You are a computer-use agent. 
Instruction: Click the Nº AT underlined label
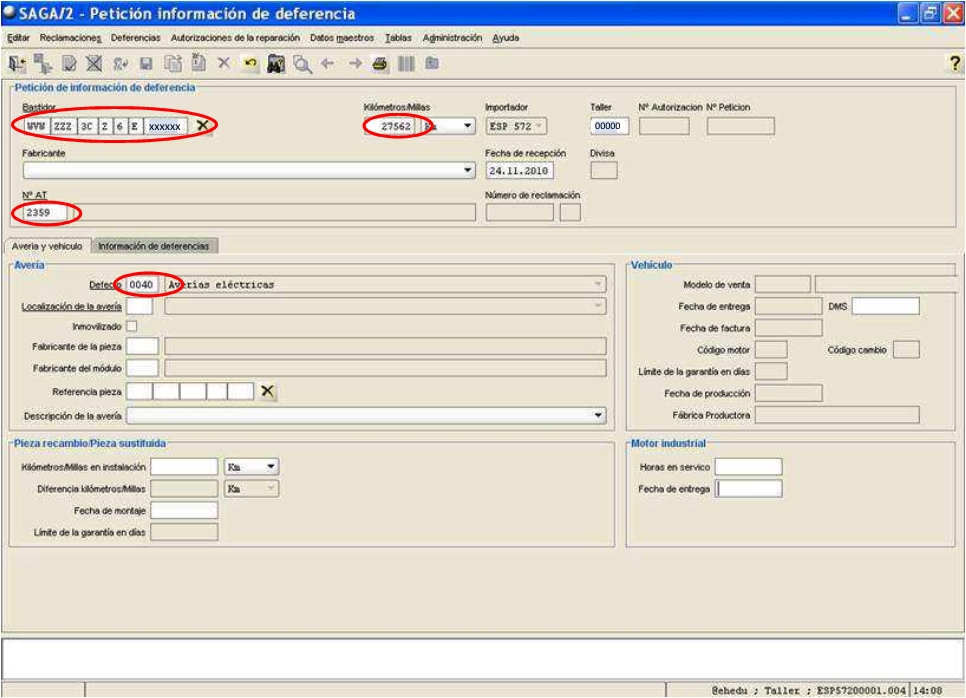pyautogui.click(x=34, y=195)
